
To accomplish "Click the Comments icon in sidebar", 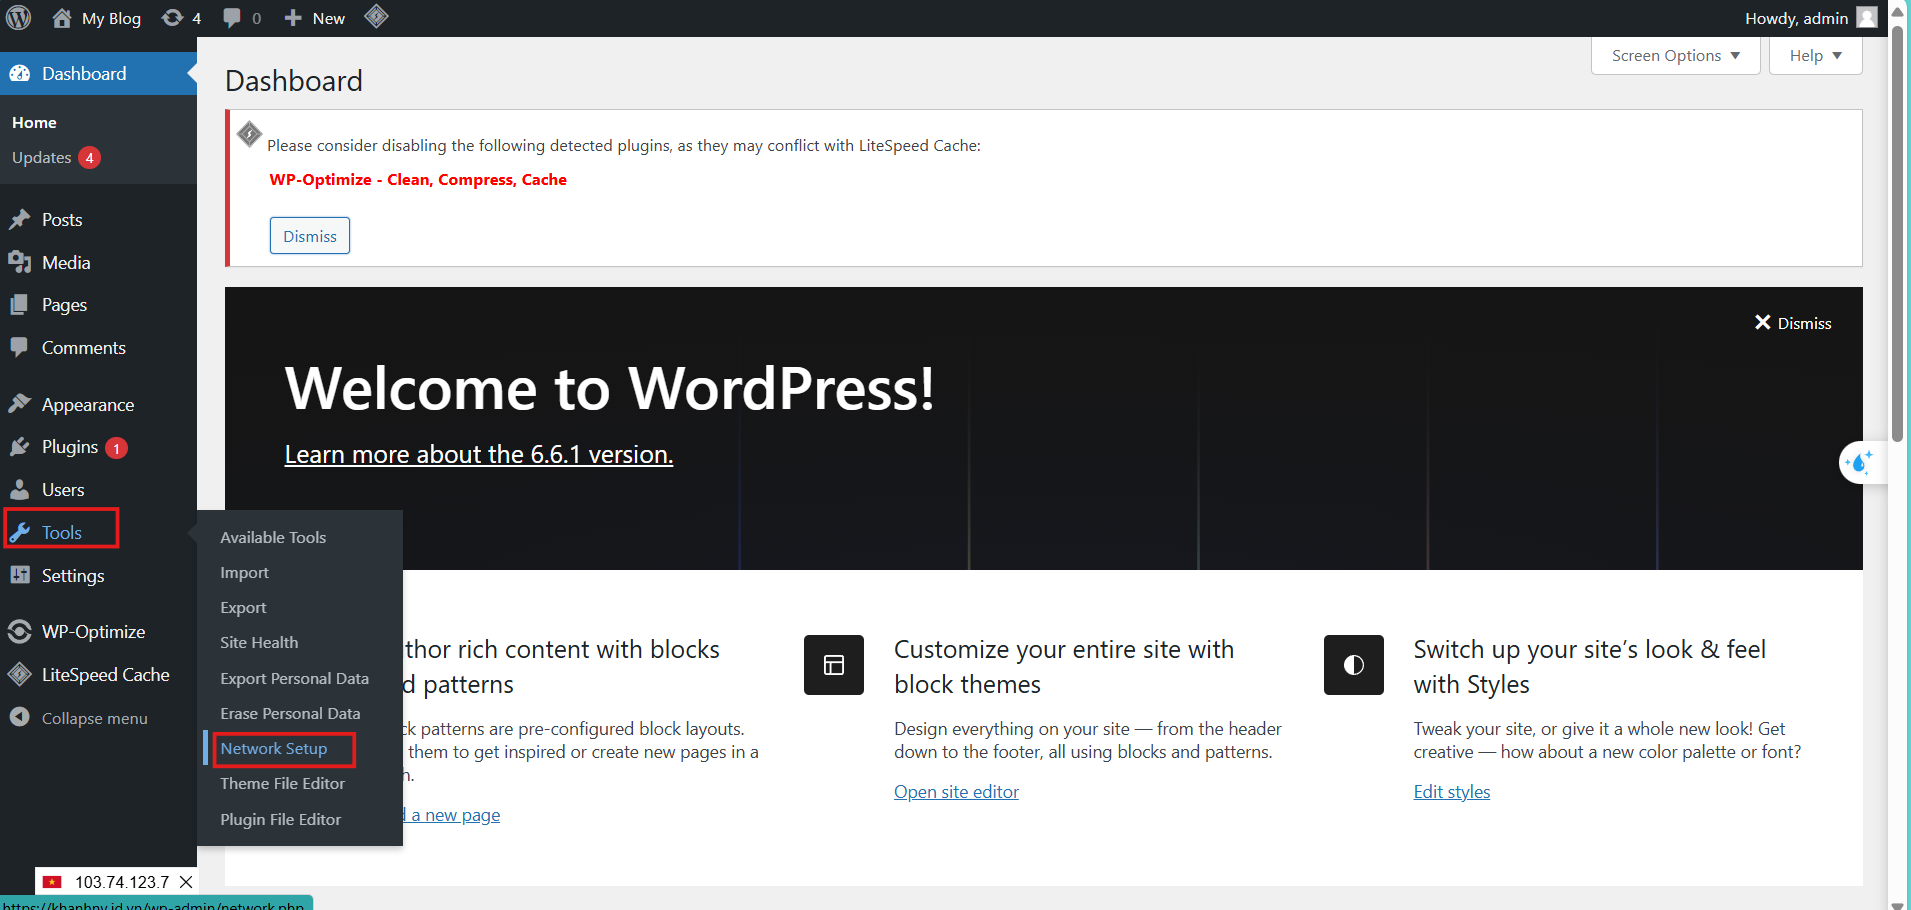I will (20, 348).
